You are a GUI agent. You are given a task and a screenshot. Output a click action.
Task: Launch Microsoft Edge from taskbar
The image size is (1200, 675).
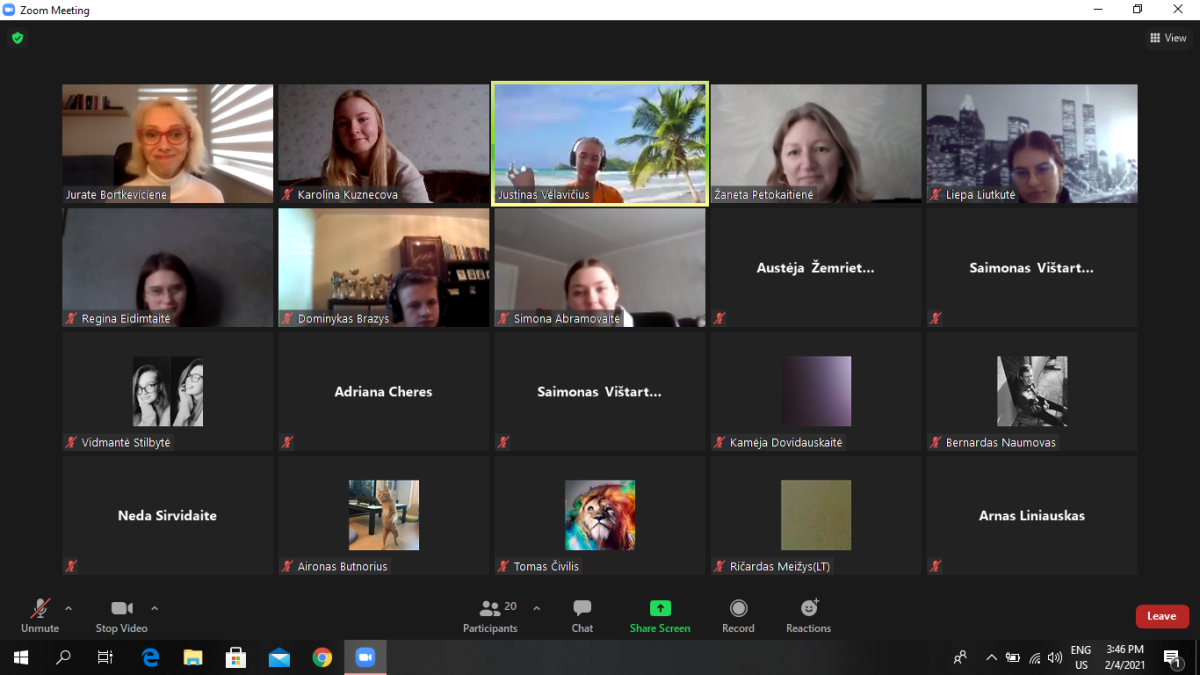point(150,657)
